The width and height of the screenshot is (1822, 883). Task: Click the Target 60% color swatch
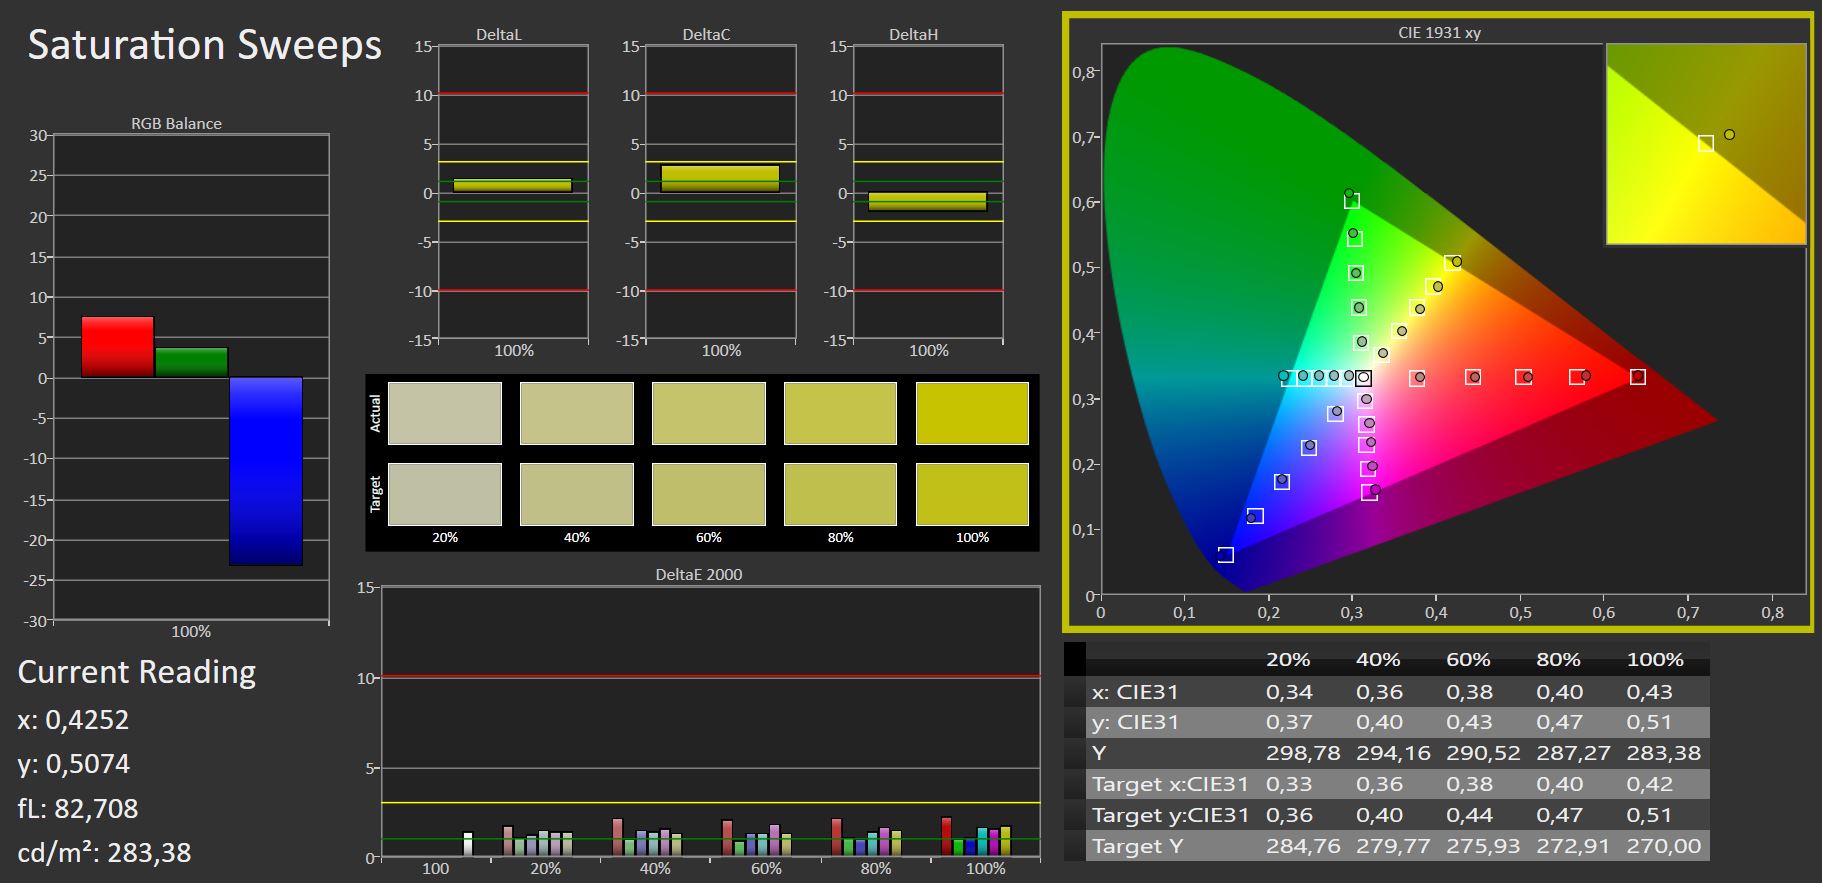coord(708,494)
